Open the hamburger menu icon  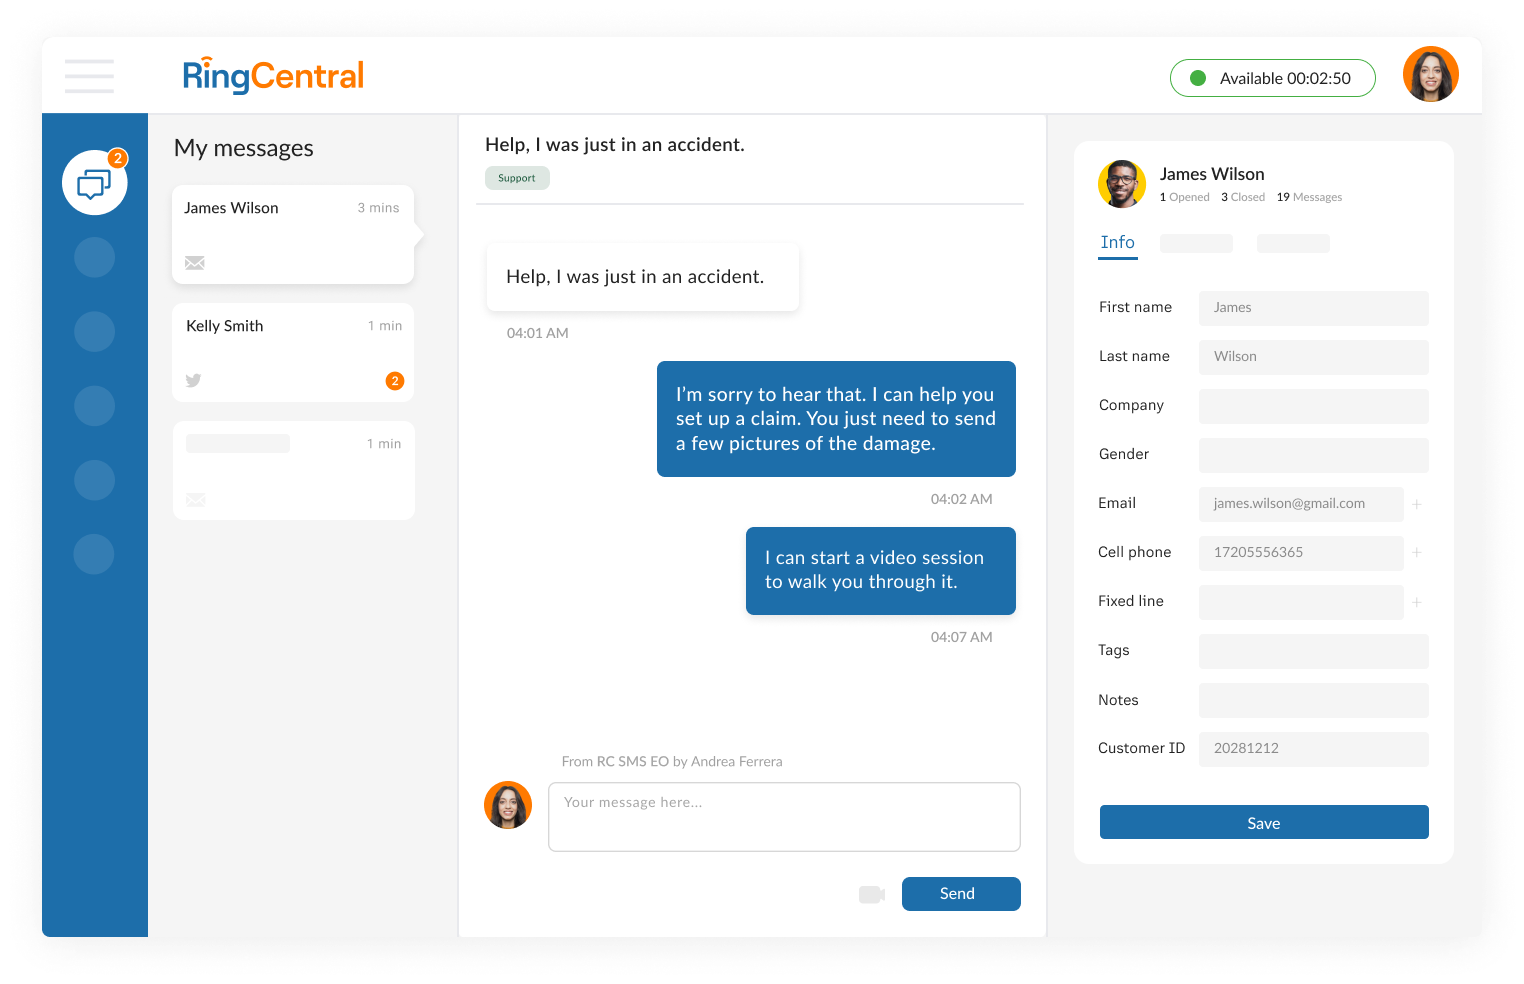click(89, 76)
